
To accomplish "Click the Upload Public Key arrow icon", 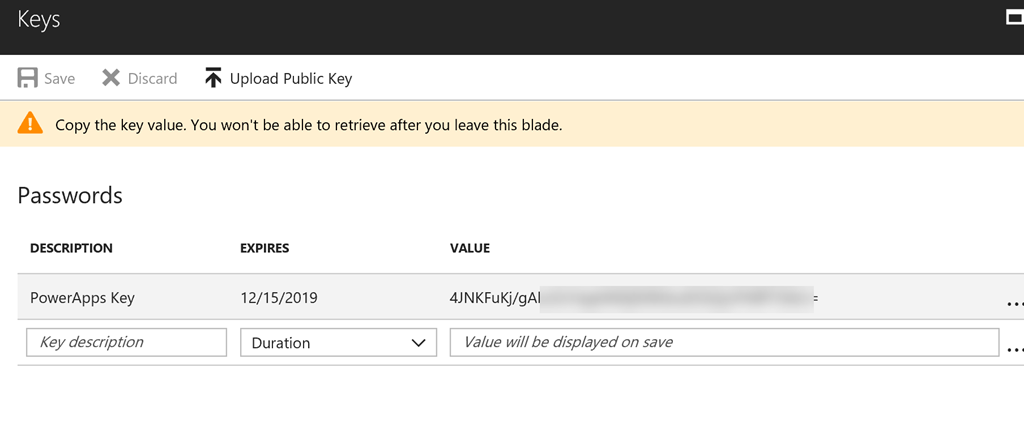I will coord(213,78).
